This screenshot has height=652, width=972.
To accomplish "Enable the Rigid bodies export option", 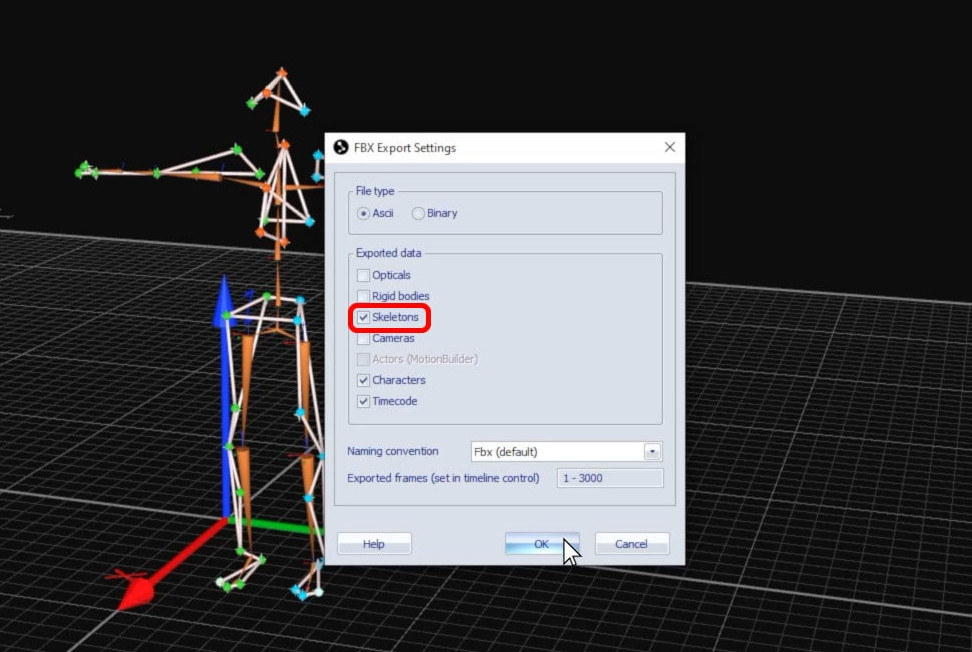I will [363, 296].
